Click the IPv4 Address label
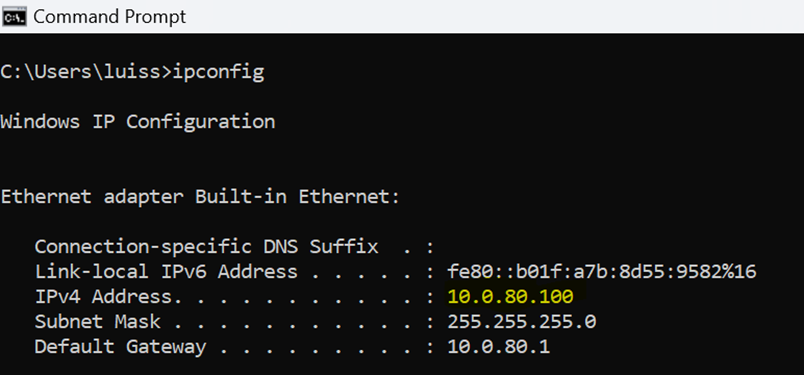Viewport: 804px width, 375px height. point(103,297)
